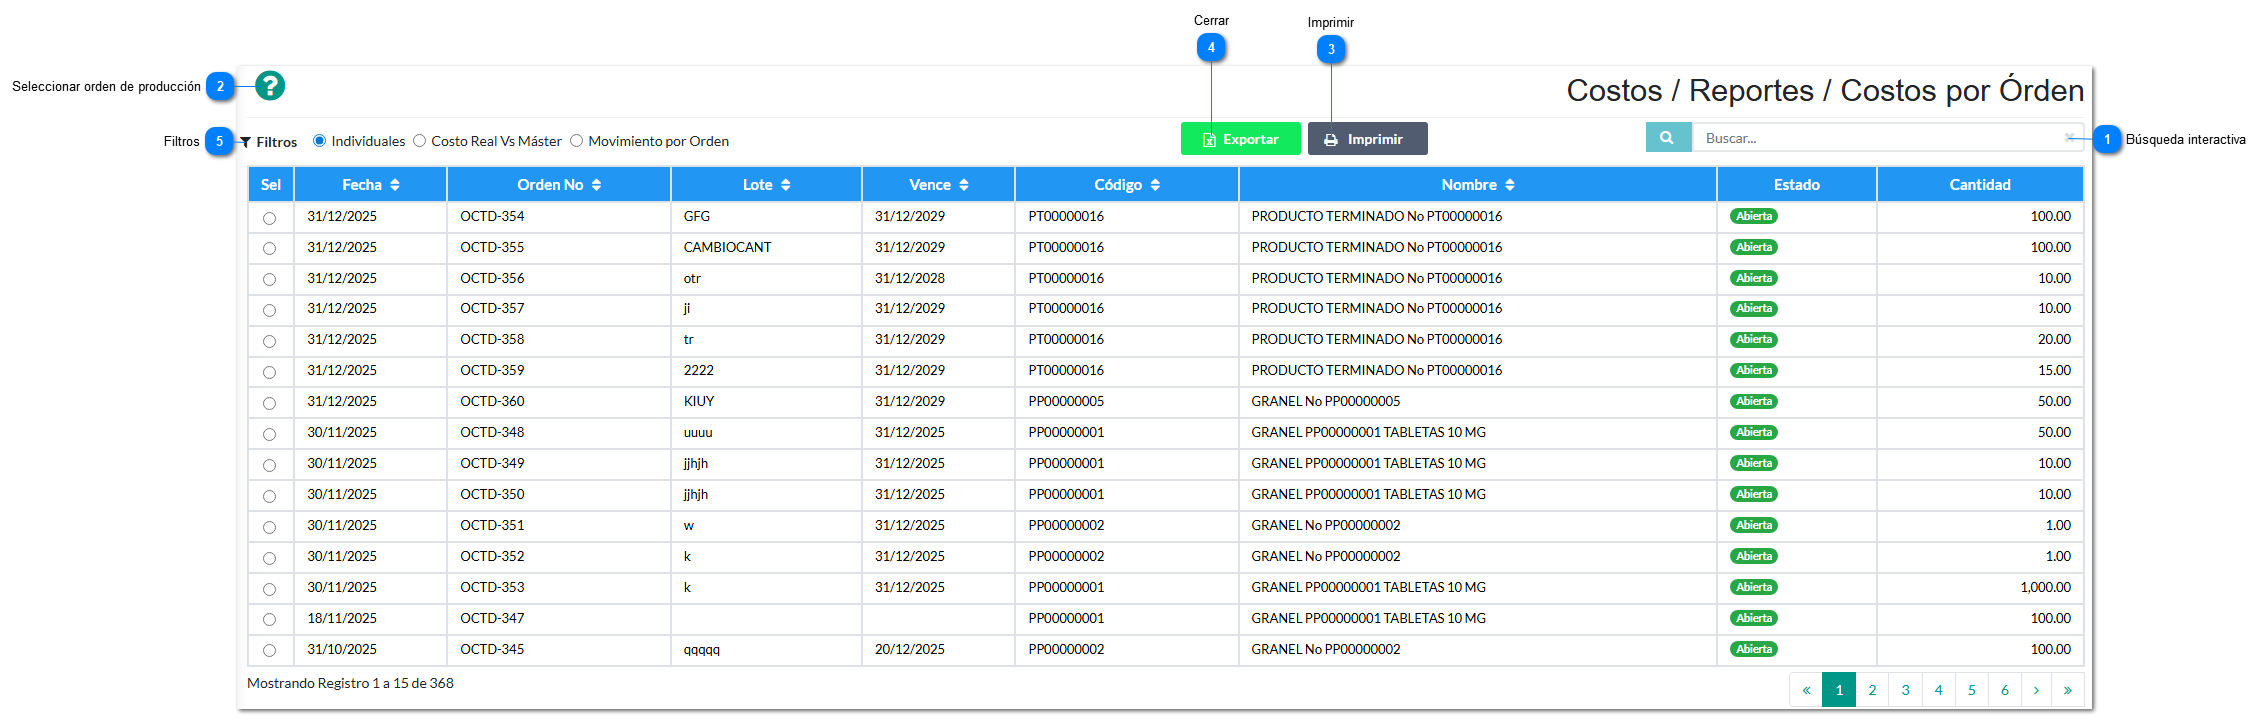2262x718 pixels.
Task: Go to page 3 of results
Action: [x=1905, y=690]
